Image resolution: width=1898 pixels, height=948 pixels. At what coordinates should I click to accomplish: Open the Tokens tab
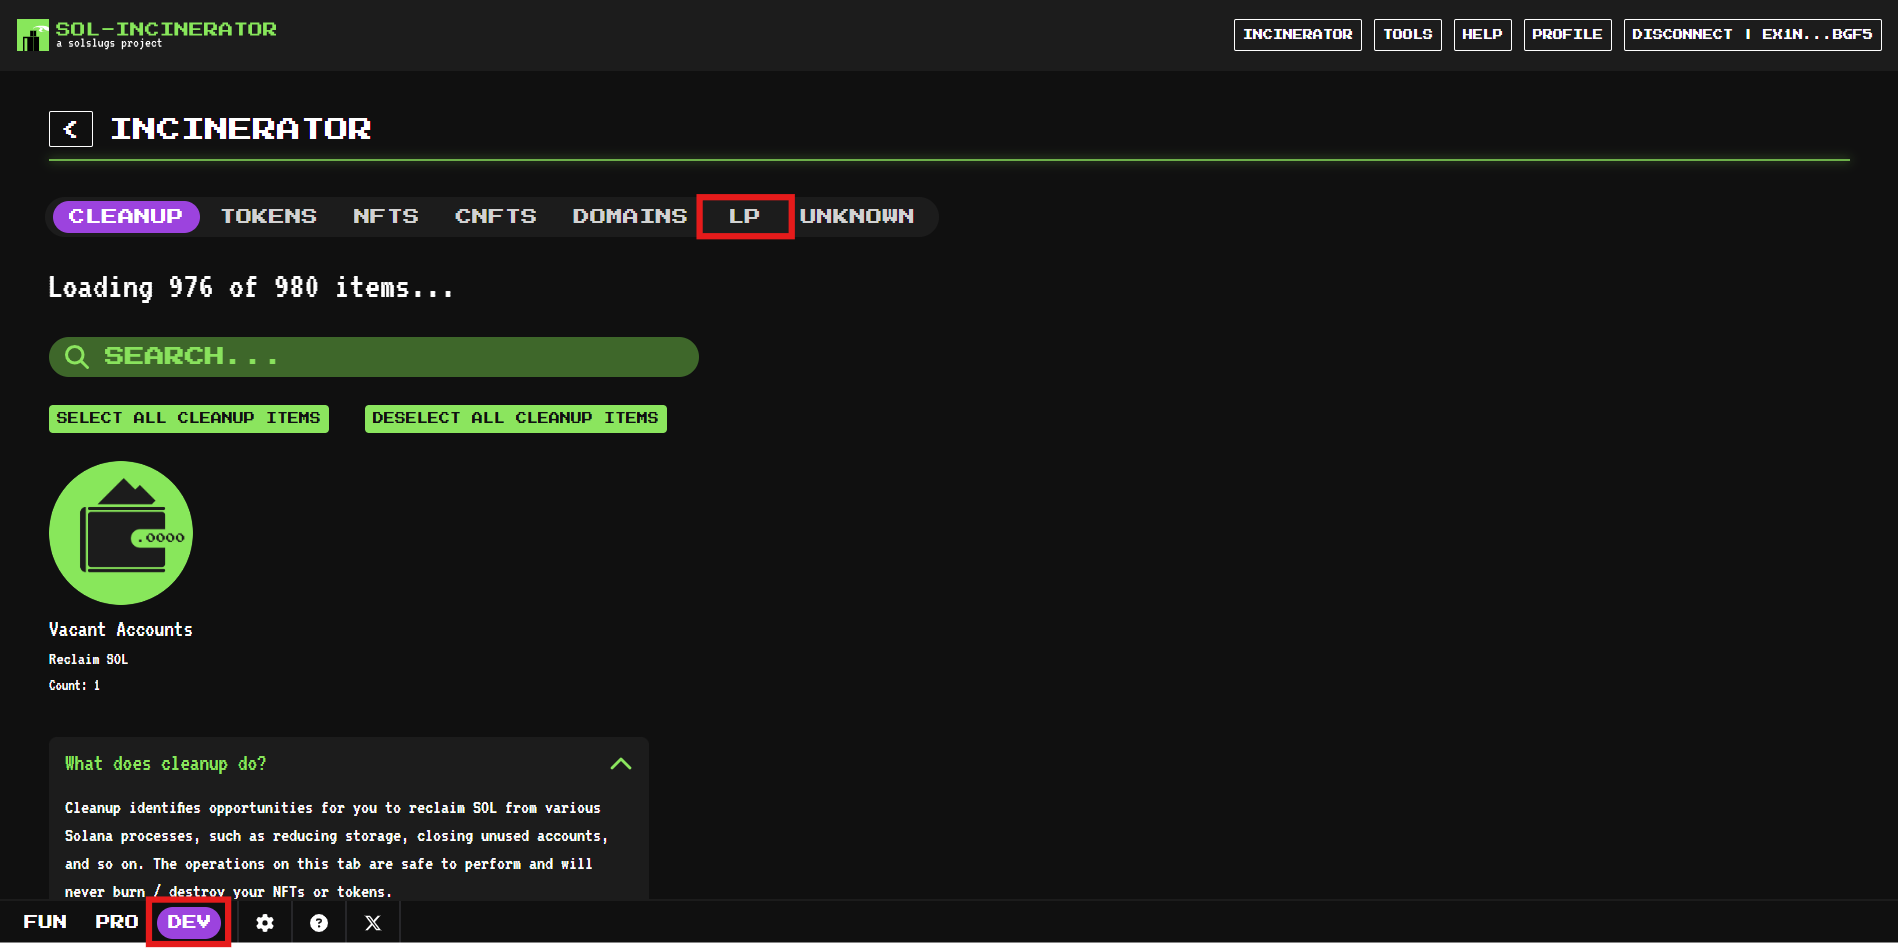coord(269,216)
